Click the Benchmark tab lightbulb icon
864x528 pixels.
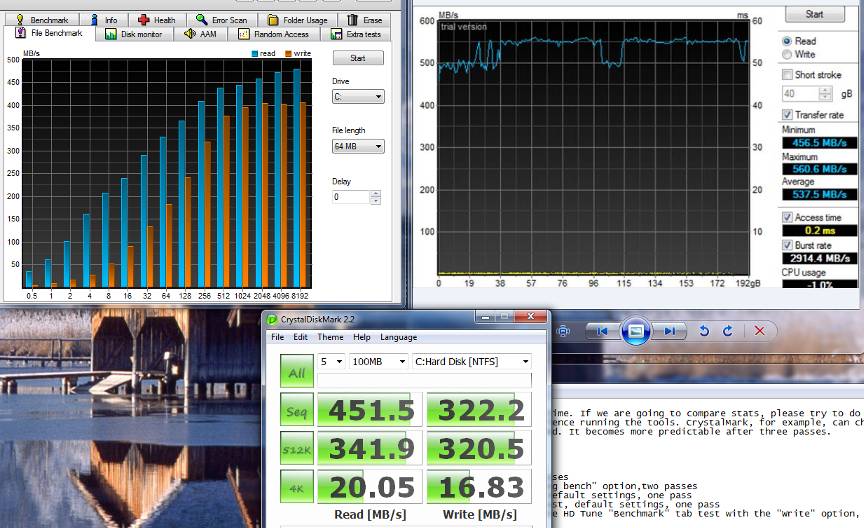click(20, 20)
